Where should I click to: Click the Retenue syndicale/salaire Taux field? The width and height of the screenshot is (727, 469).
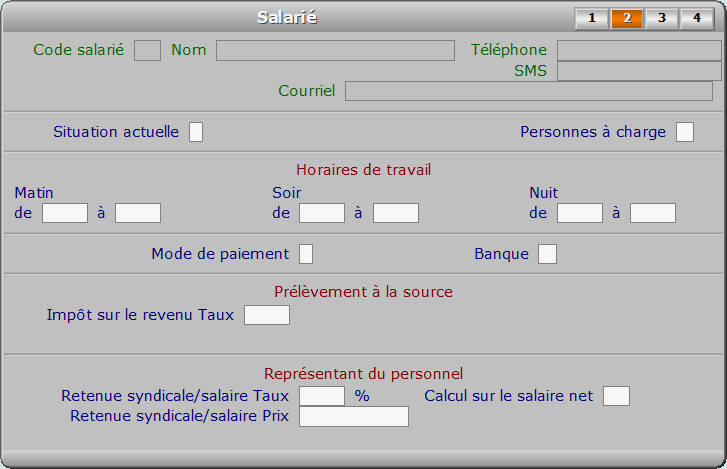click(x=322, y=396)
